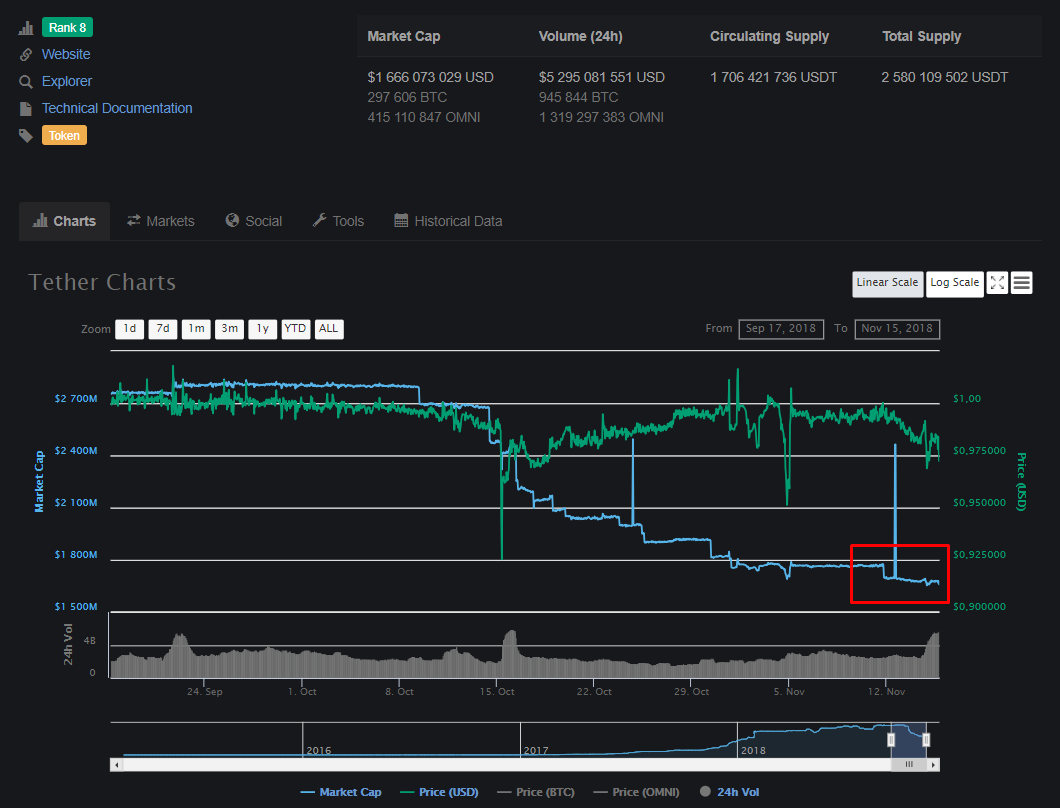1060x808 pixels.
Task: Toggle the Price (USD) legend series
Action: pyautogui.click(x=439, y=792)
